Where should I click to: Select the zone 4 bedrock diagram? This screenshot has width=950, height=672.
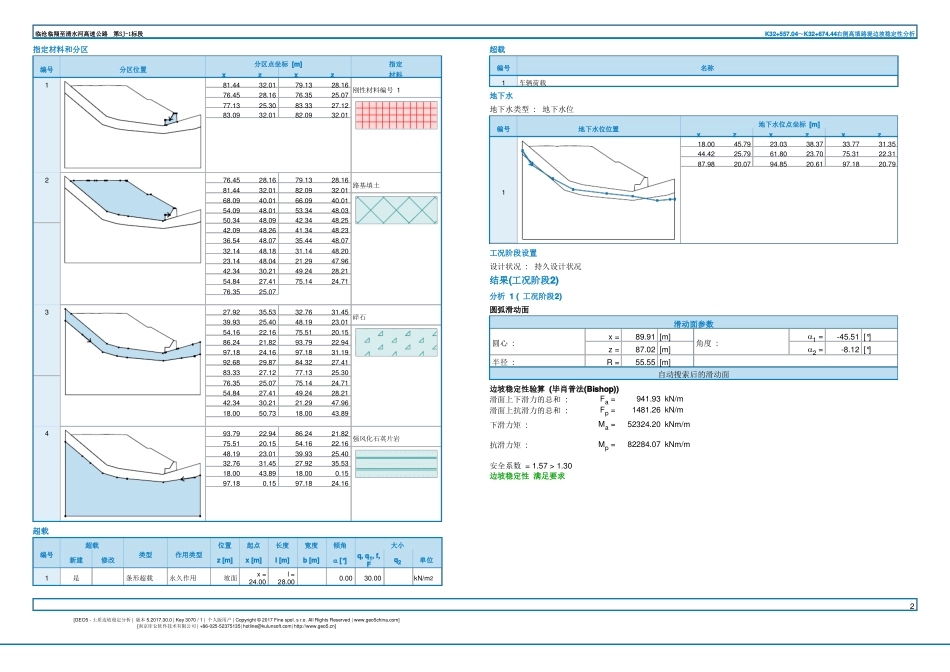coord(133,473)
